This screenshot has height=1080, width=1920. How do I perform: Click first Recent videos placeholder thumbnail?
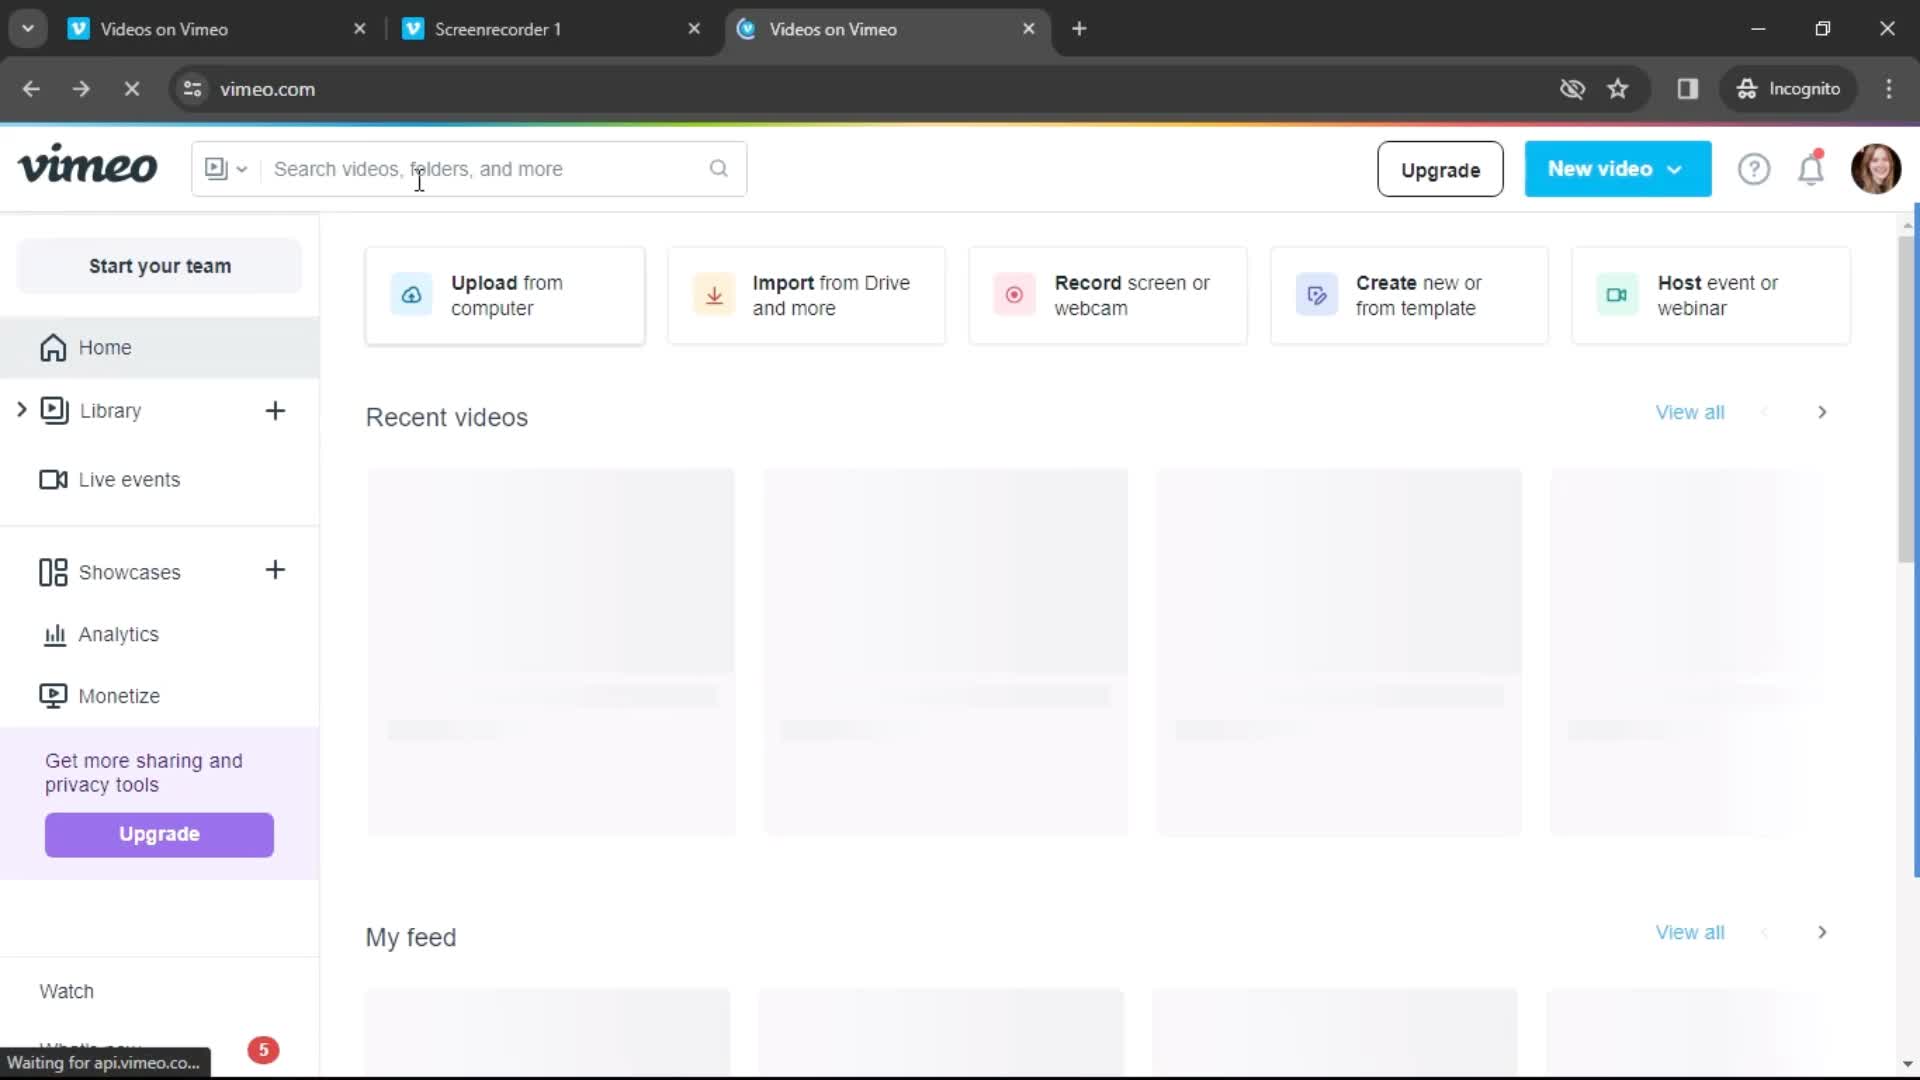[551, 572]
